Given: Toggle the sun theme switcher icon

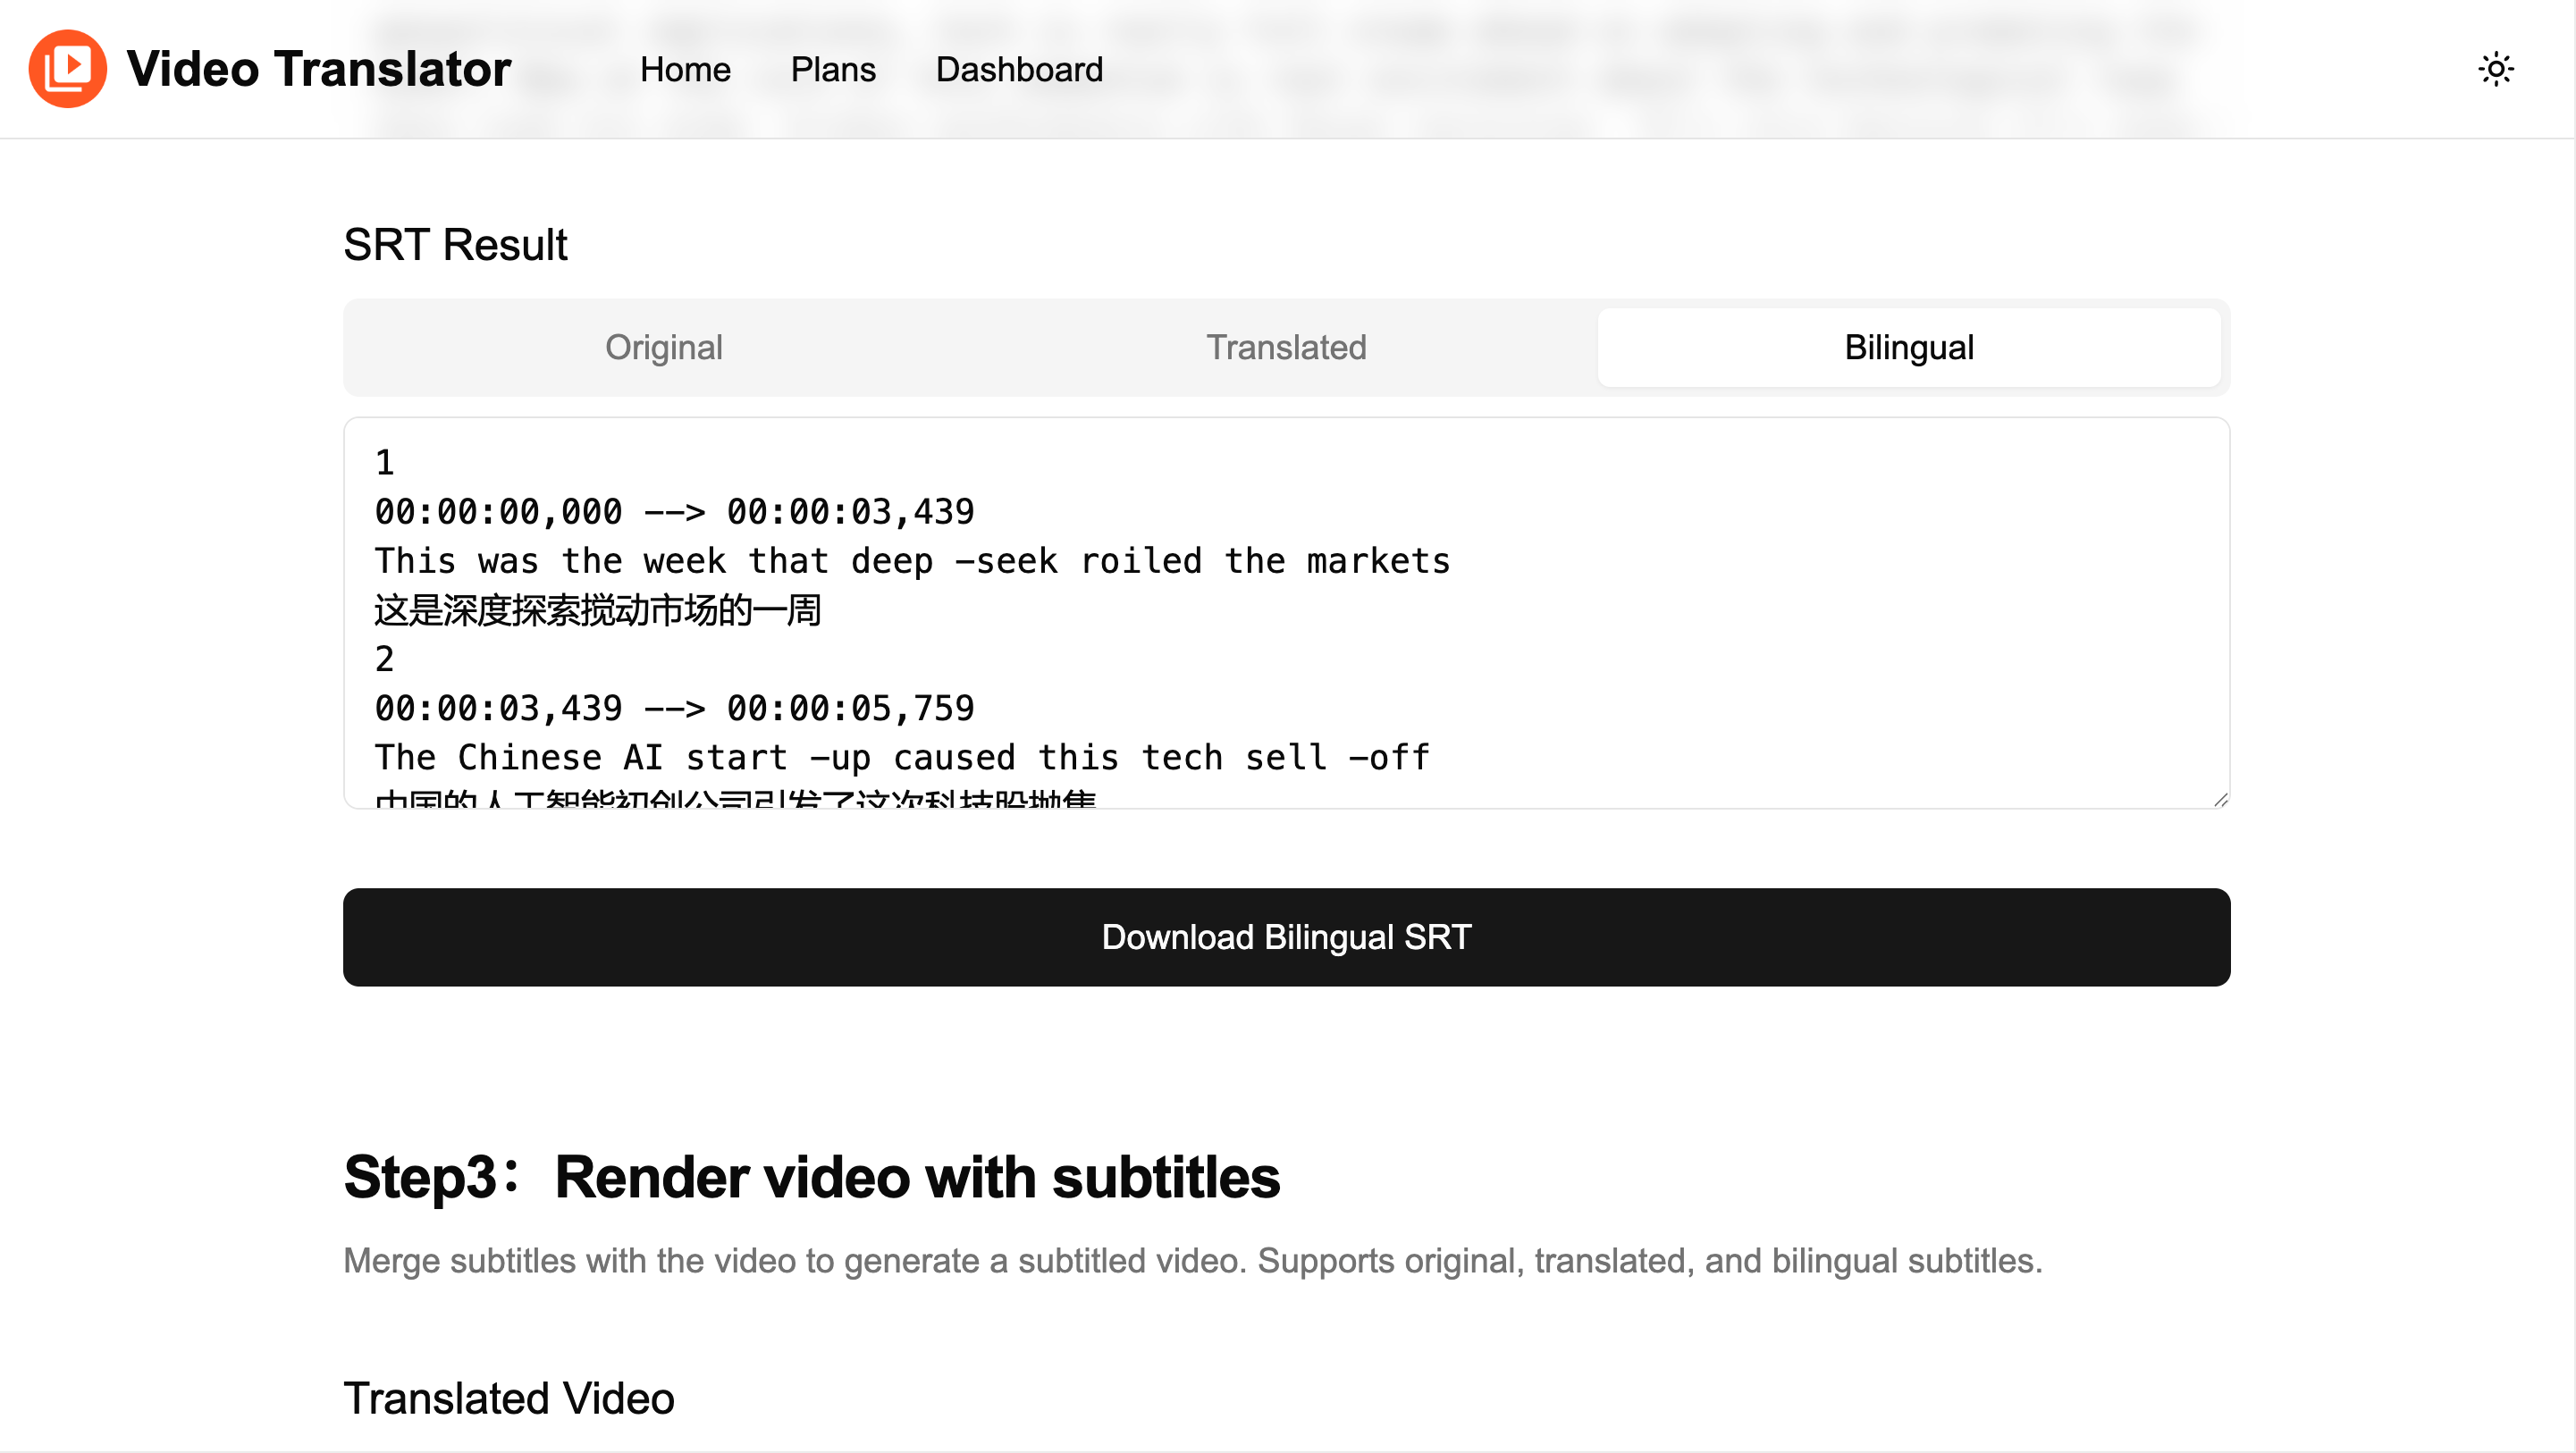Looking at the screenshot, I should [2495, 69].
